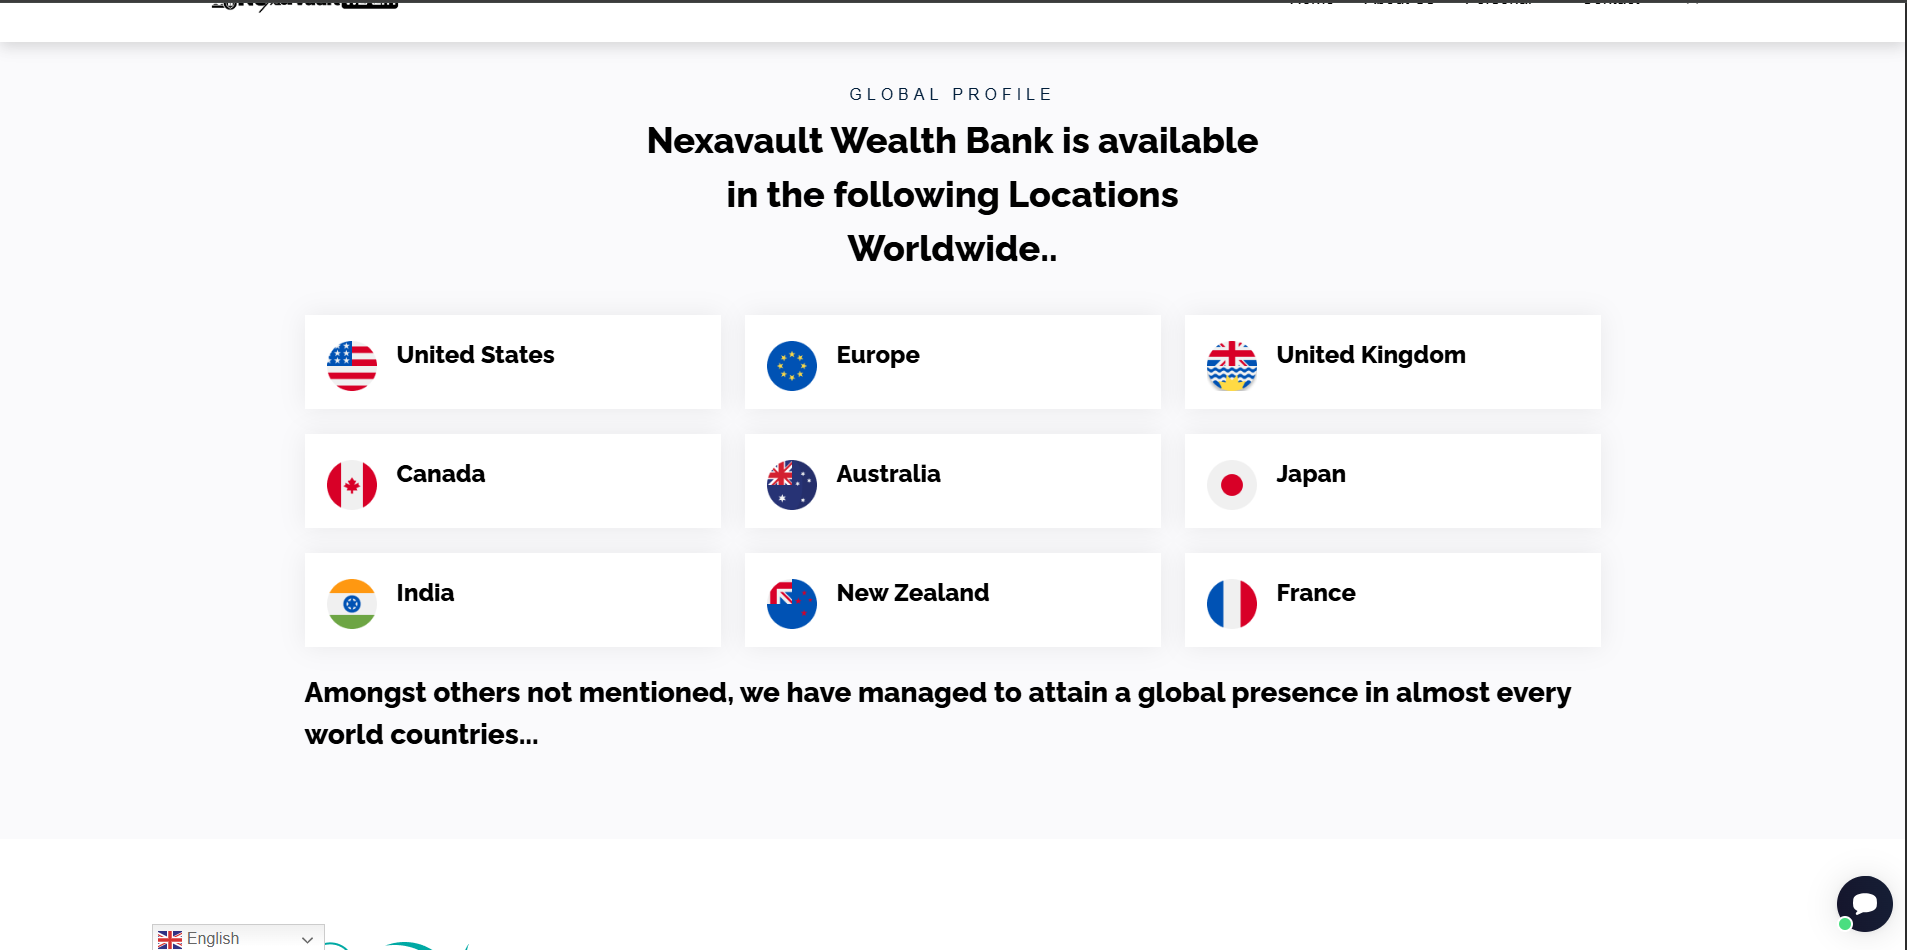Image resolution: width=1907 pixels, height=950 pixels.
Task: Click the United Kingdom location label
Action: pos(1371,355)
